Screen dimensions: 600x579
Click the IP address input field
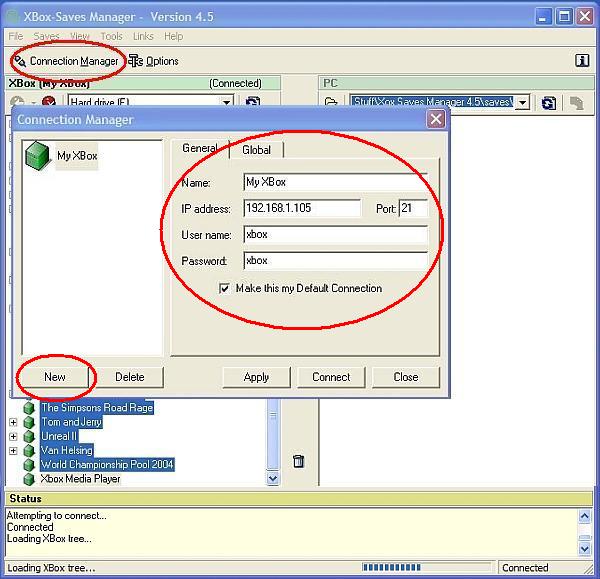pyautogui.click(x=302, y=208)
